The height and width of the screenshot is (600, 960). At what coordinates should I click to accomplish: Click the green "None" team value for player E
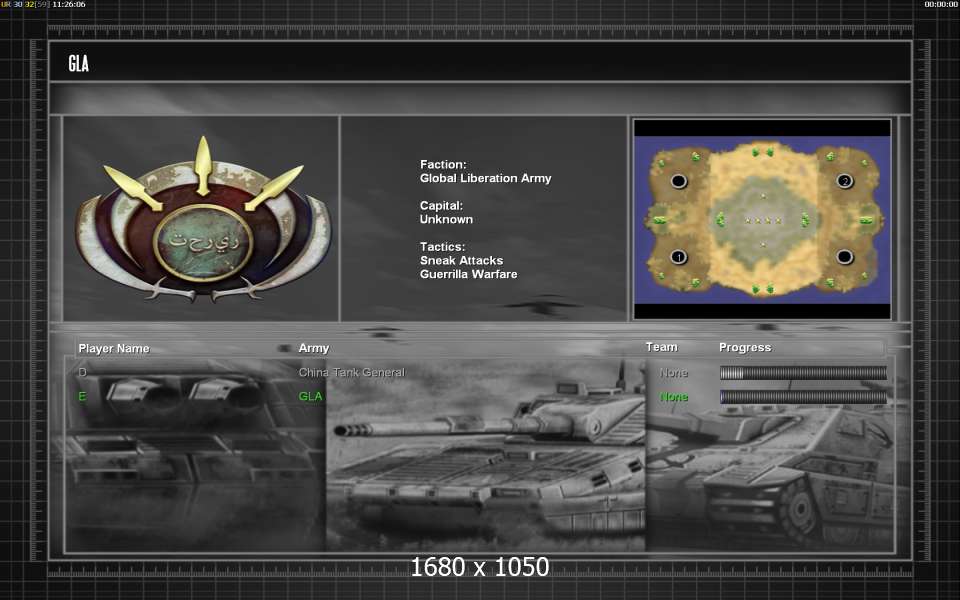[674, 397]
